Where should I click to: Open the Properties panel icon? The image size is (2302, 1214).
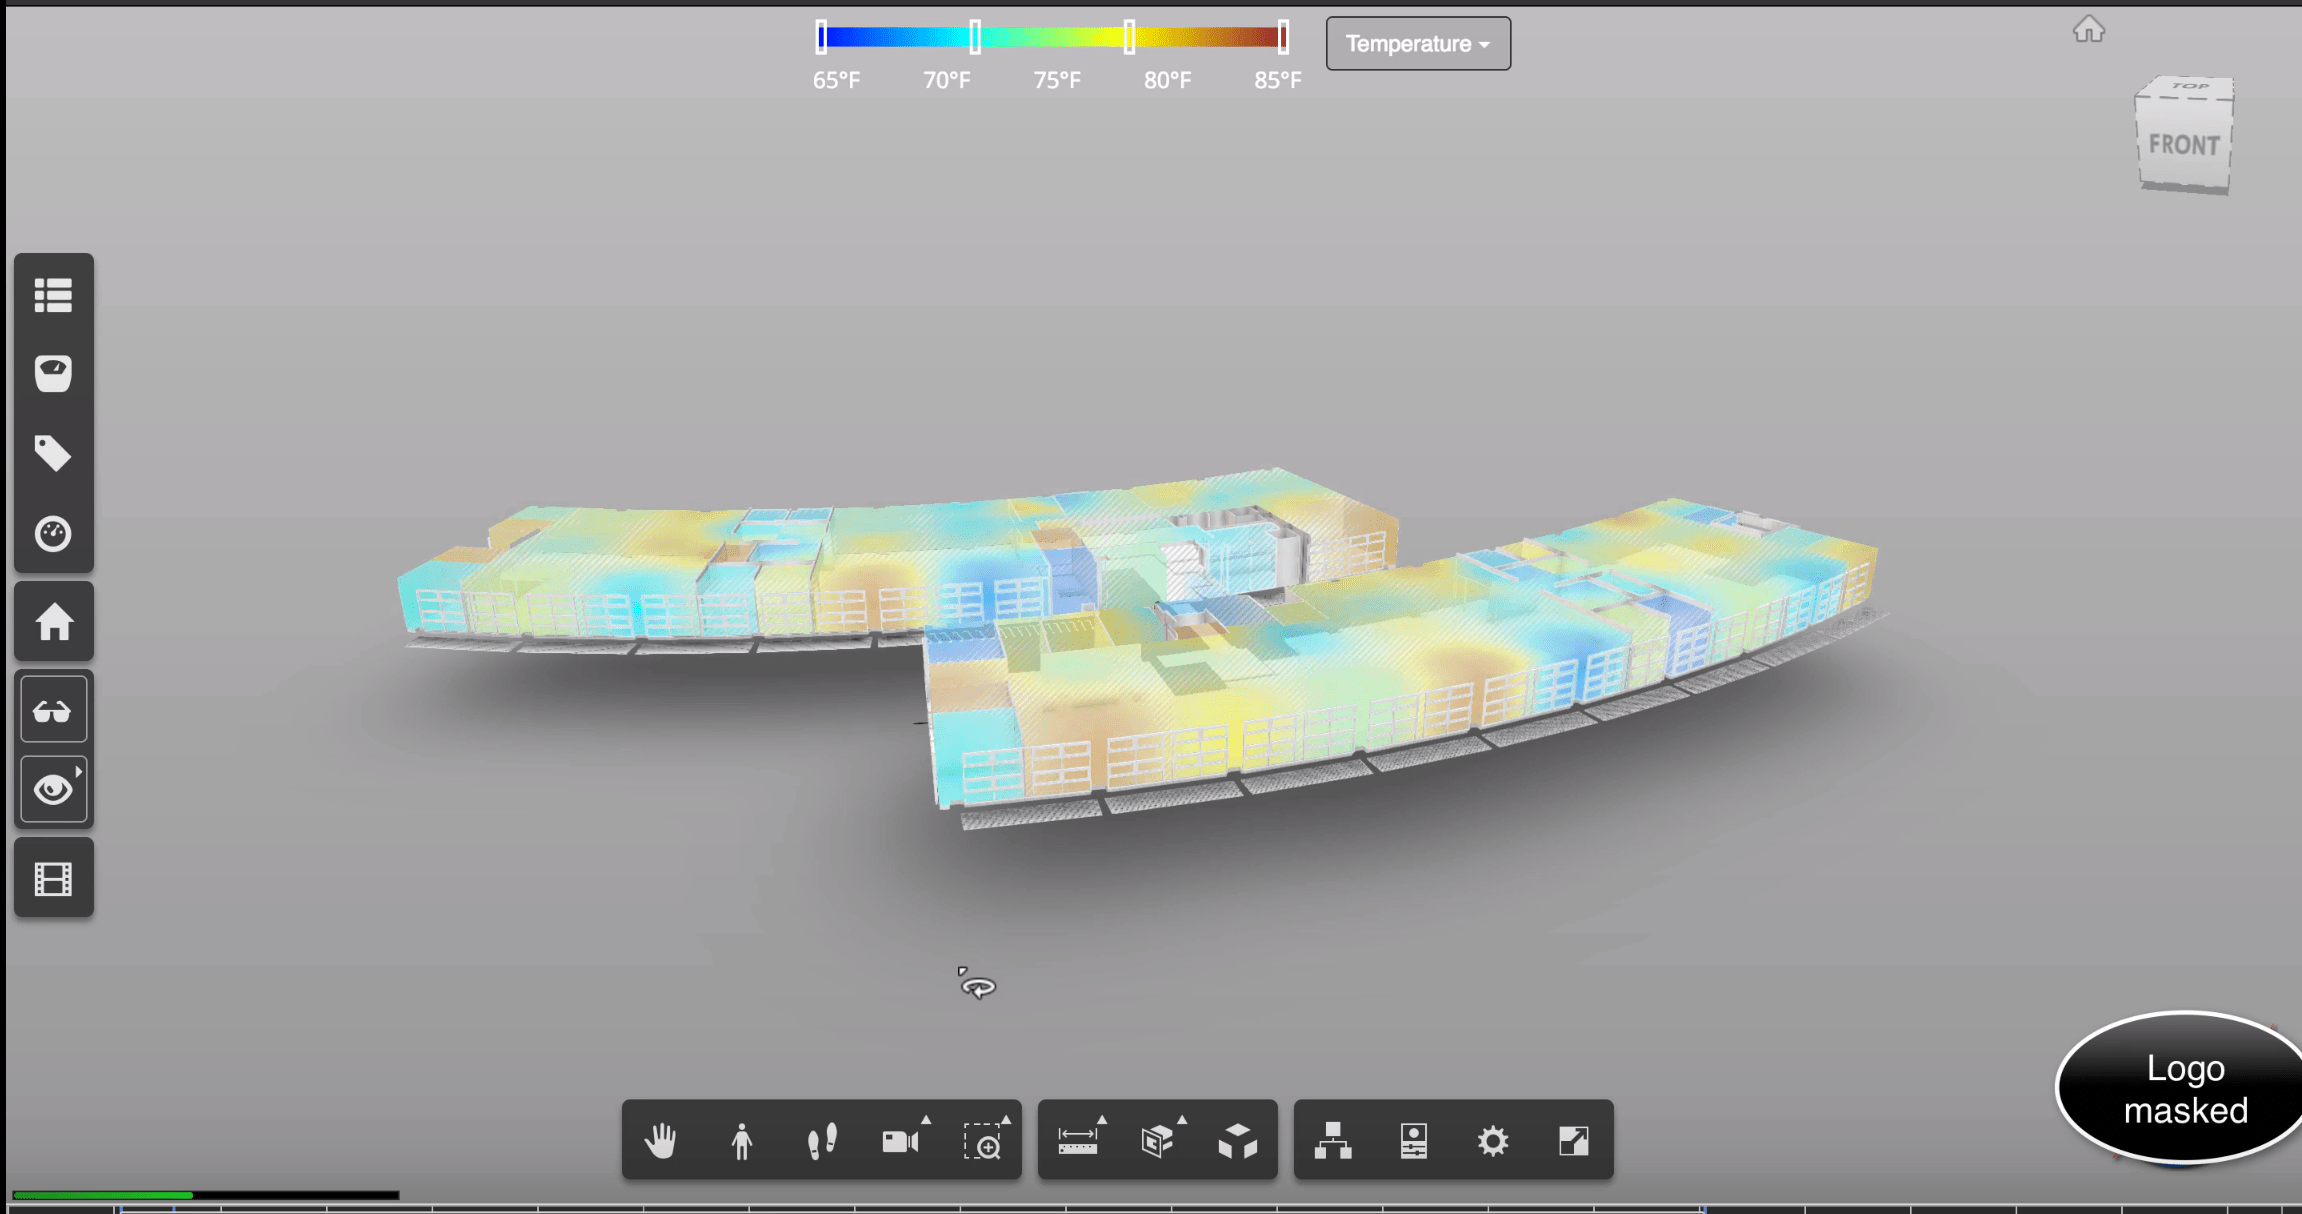pyautogui.click(x=1413, y=1141)
